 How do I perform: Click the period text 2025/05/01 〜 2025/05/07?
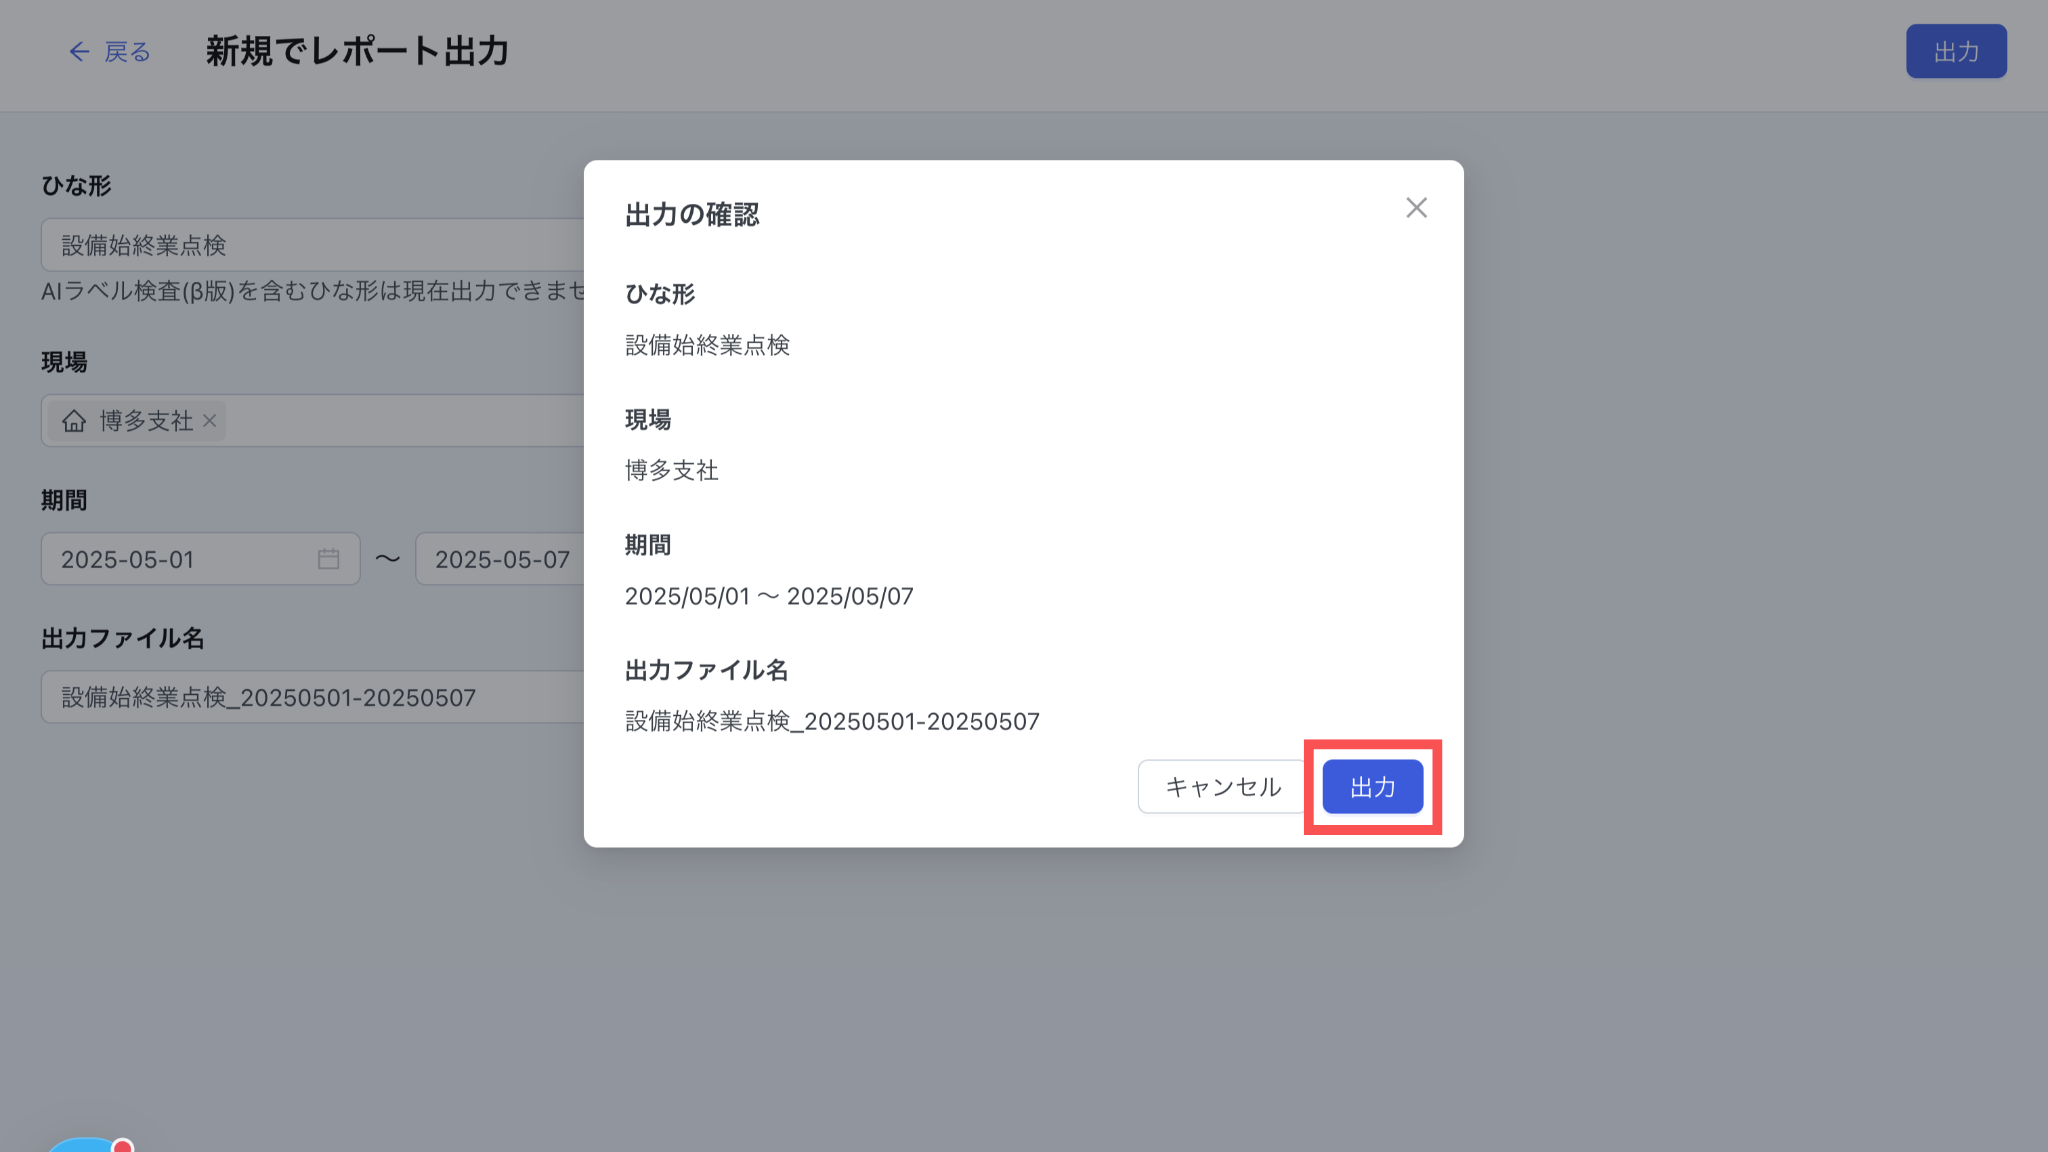(769, 597)
